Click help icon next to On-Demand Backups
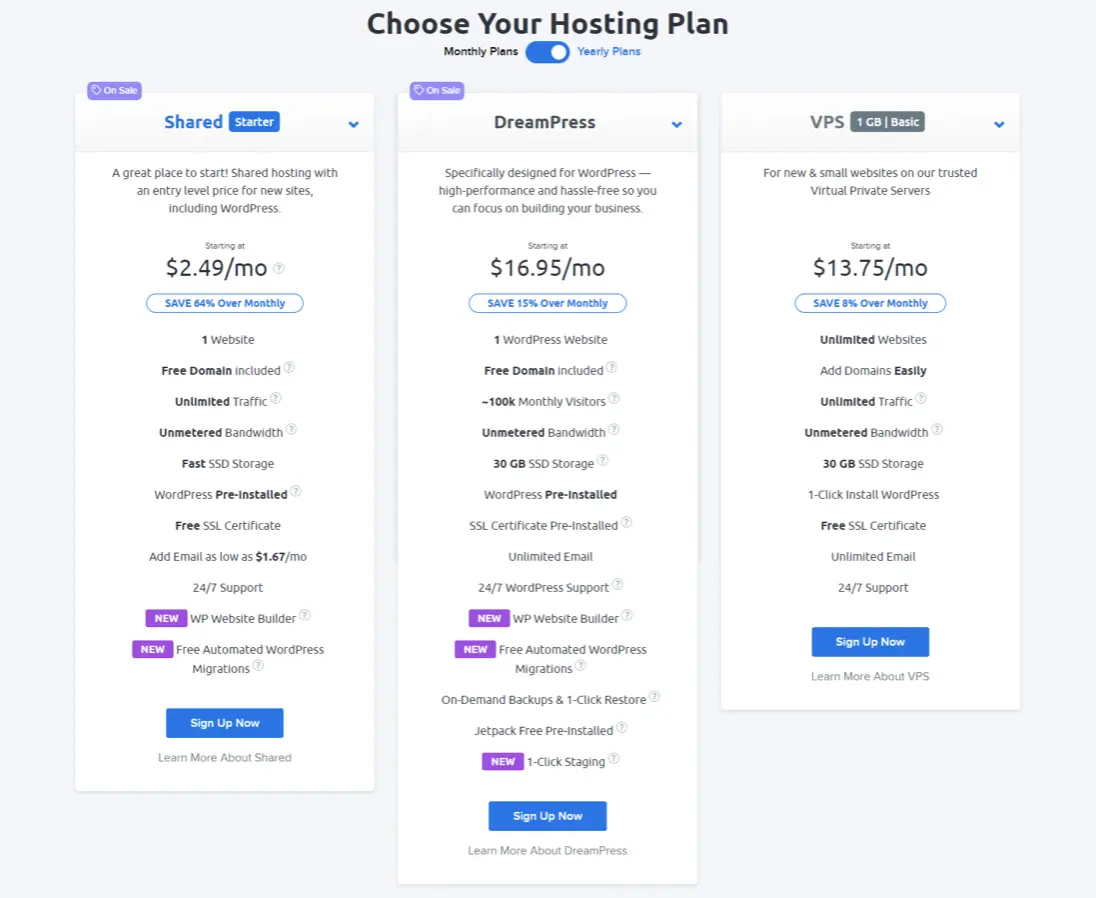 point(654,697)
